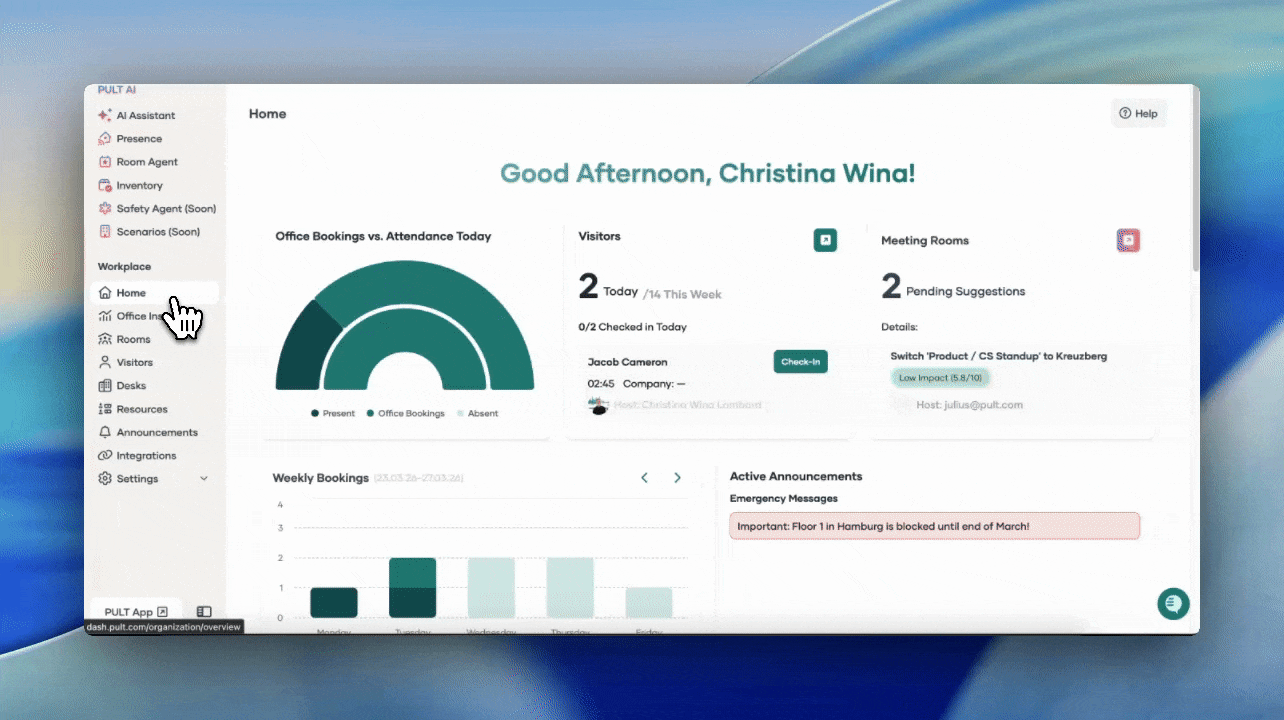This screenshot has width=1284, height=720.
Task: Open the Floor 1 Hamburg emergency message
Action: (934, 526)
